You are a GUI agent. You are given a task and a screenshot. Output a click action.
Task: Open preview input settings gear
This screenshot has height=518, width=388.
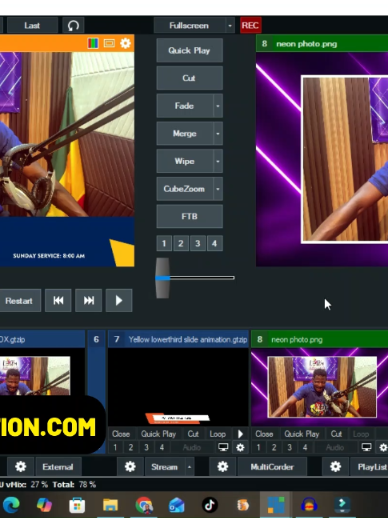tap(125, 43)
